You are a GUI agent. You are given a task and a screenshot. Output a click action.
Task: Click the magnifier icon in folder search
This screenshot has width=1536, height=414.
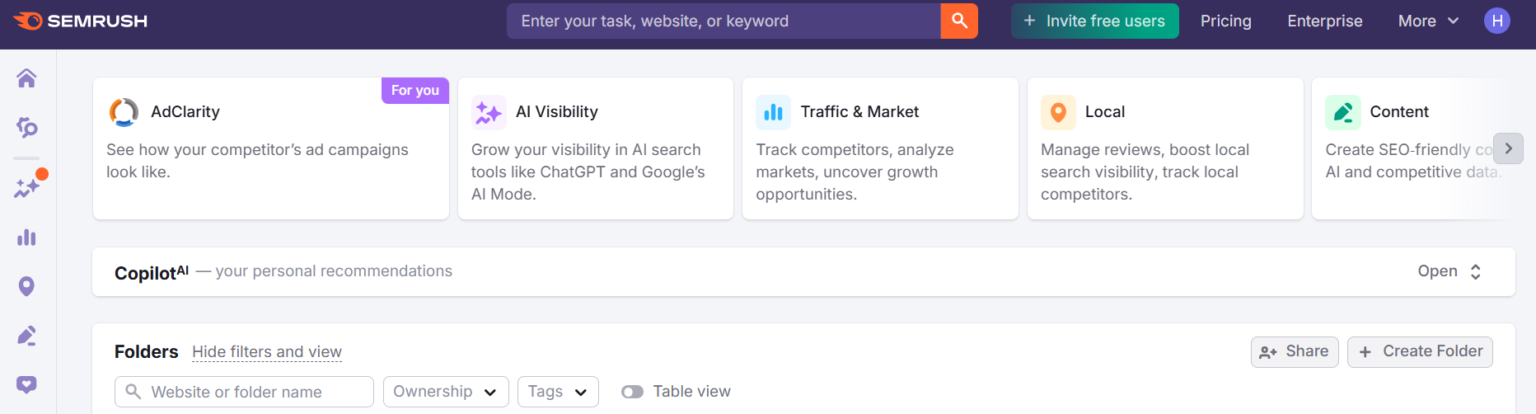133,392
